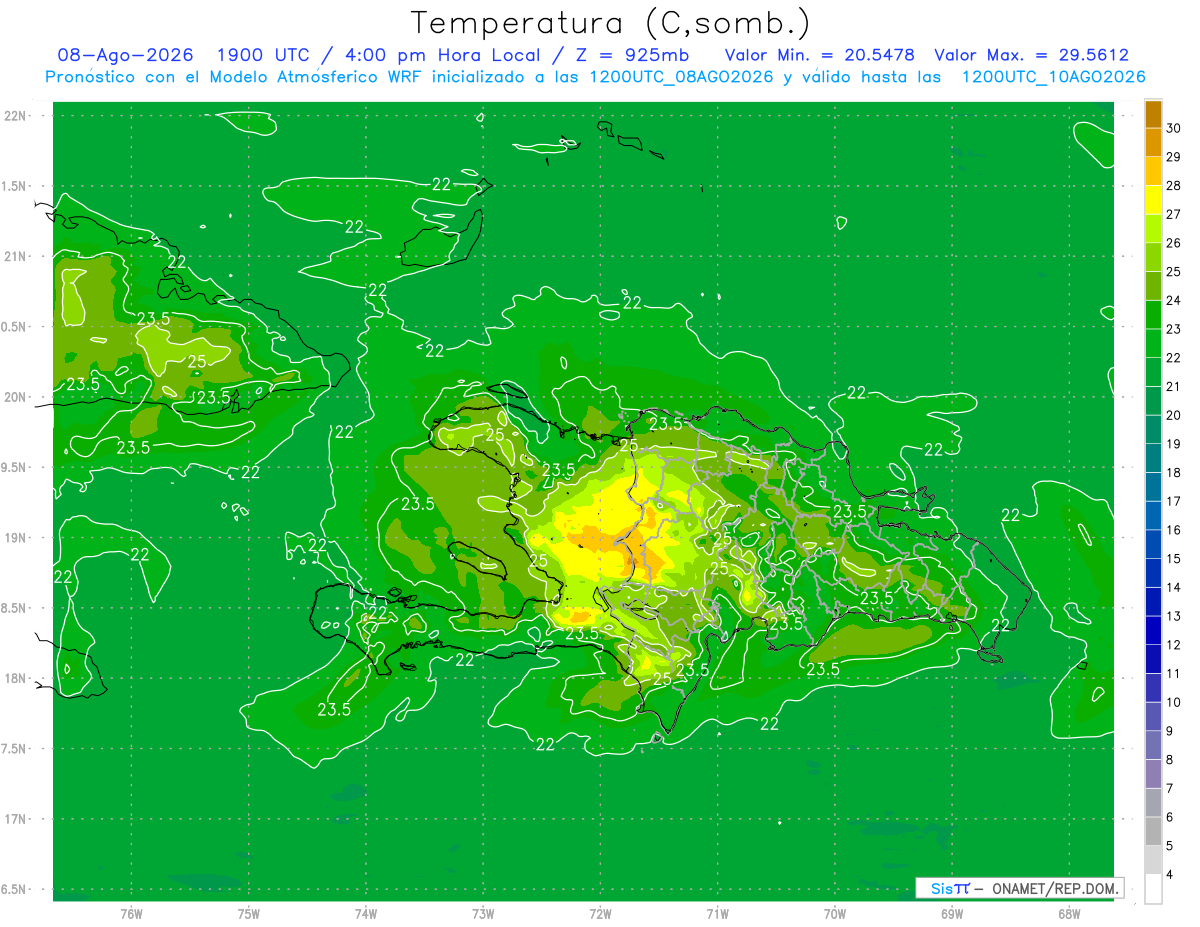This screenshot has height=927, width=1200.
Task: Click the "72W" longitude axis label
Action: (x=600, y=913)
